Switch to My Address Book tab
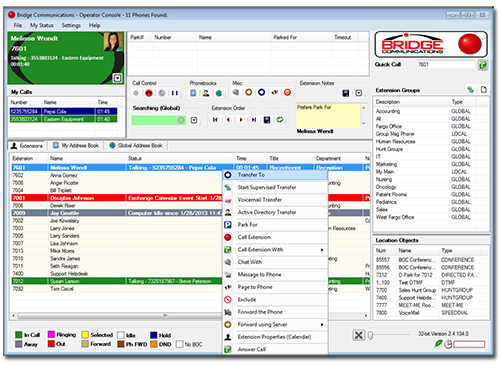 76,146
